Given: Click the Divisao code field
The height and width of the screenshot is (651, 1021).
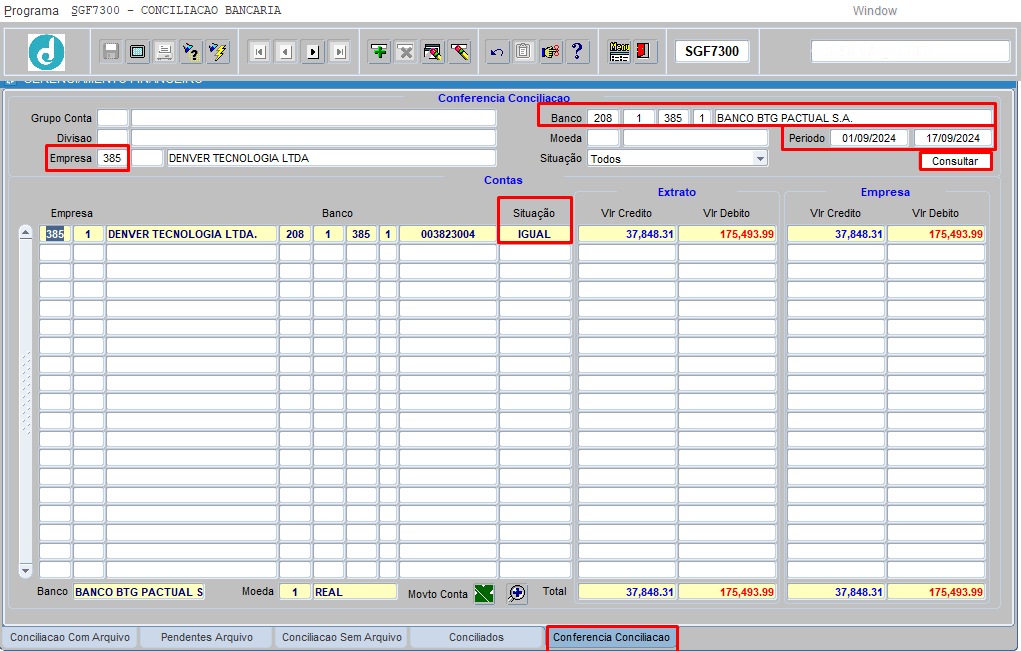Looking at the screenshot, I should click(113, 138).
